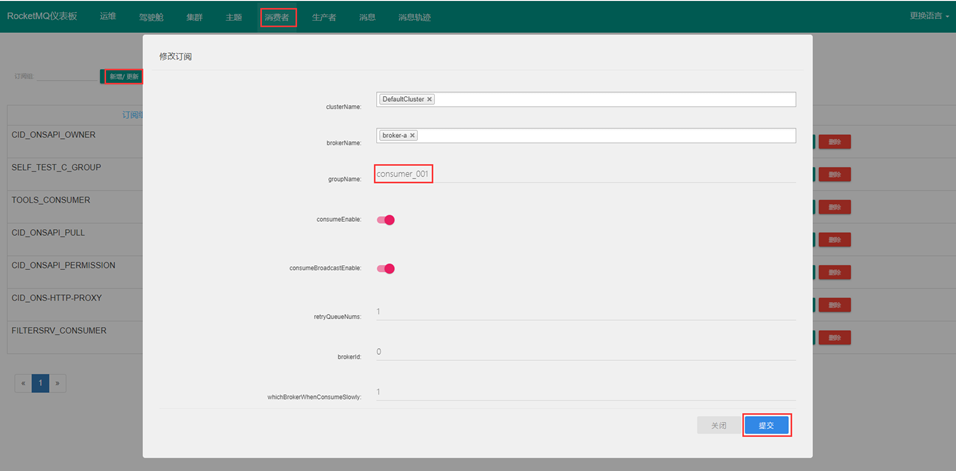Open the brokerName selection box
956x471 pixels.
coord(586,135)
